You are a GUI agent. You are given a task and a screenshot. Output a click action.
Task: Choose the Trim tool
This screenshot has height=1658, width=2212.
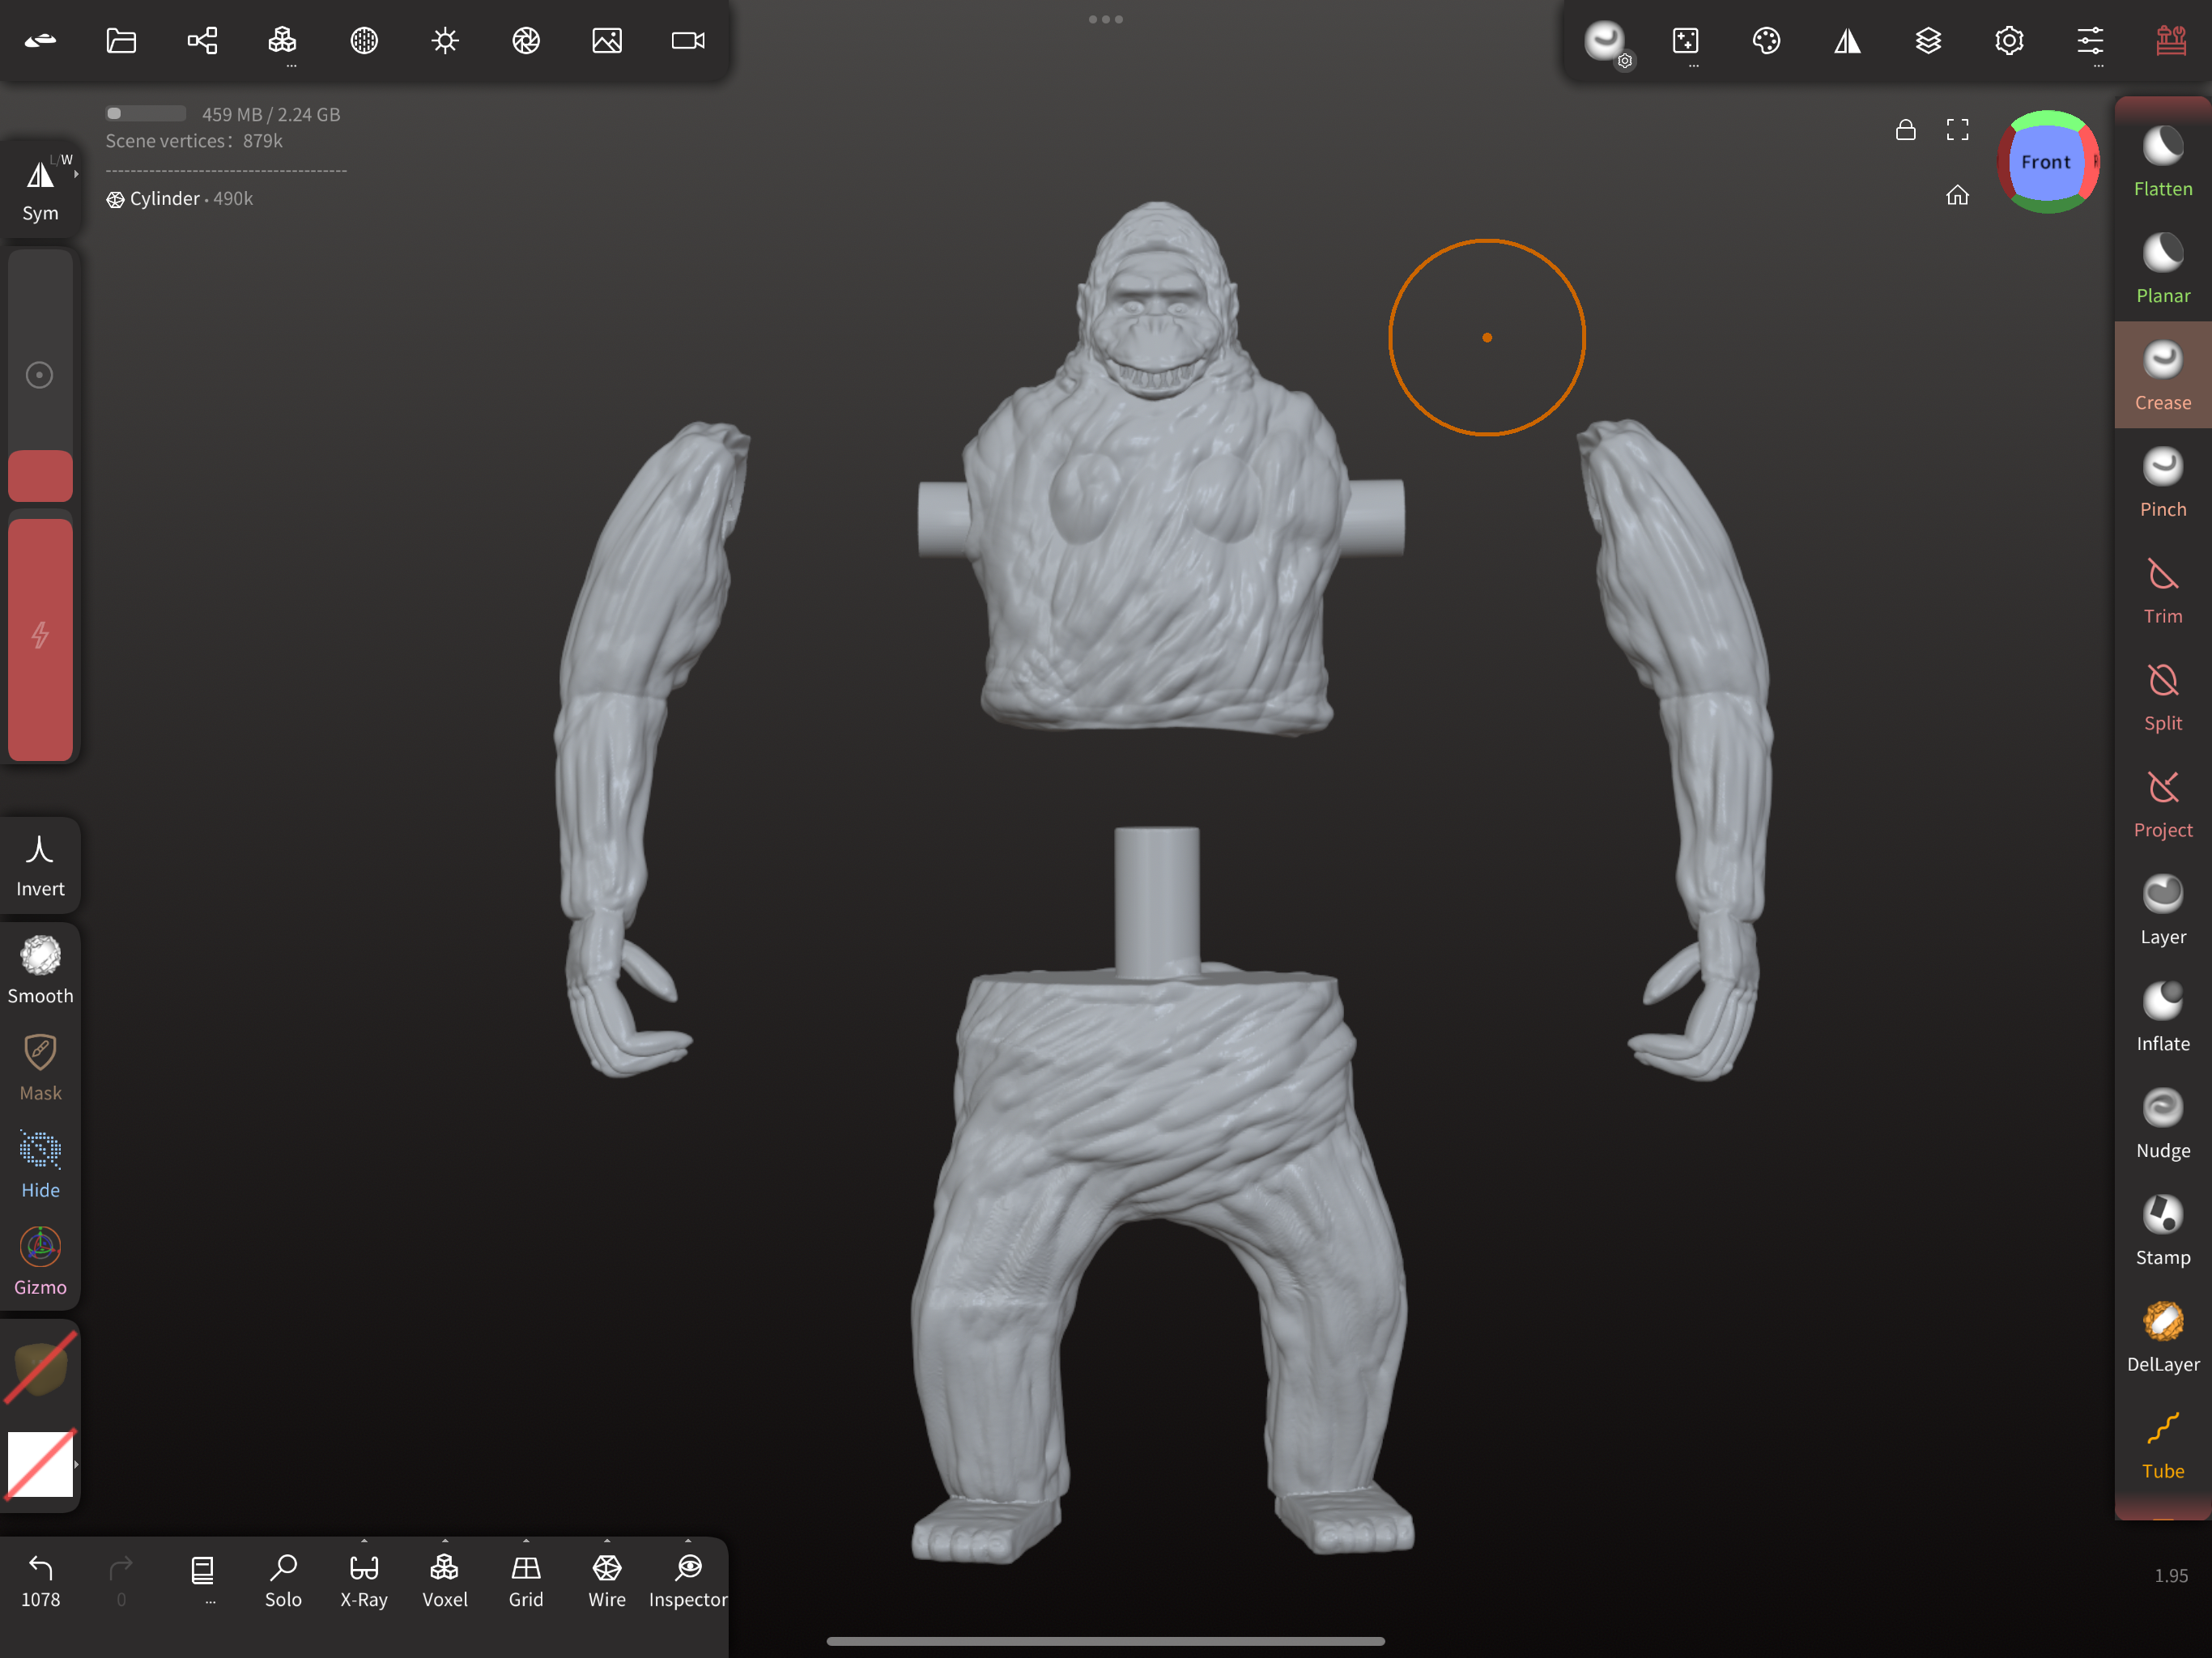(2162, 590)
